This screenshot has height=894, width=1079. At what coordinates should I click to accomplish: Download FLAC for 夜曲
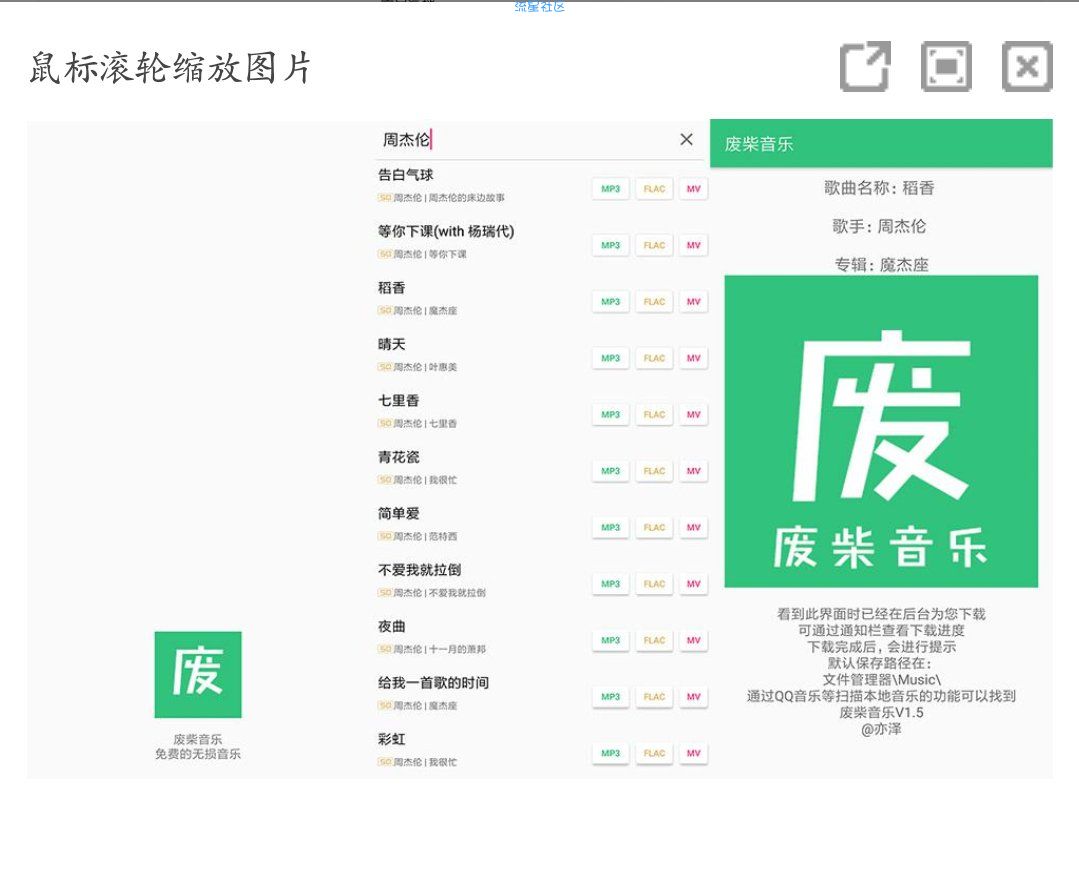coord(654,640)
